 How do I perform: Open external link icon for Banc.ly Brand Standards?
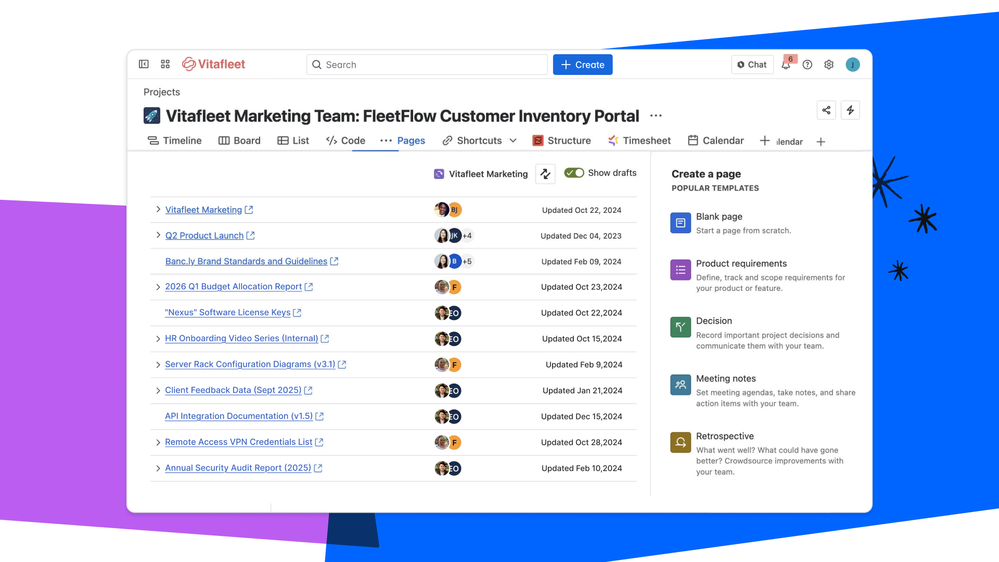[x=334, y=261]
